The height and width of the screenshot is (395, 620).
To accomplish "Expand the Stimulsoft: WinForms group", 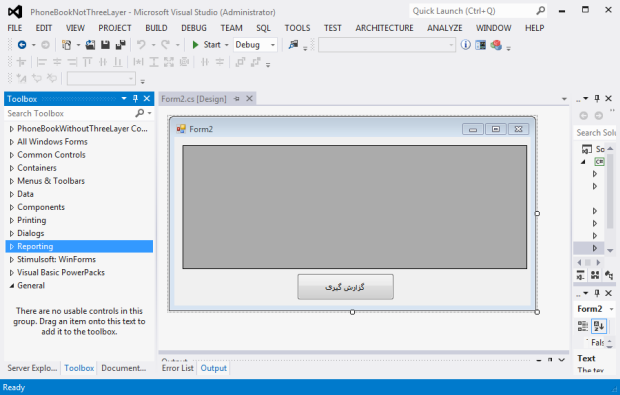I will pos(12,260).
